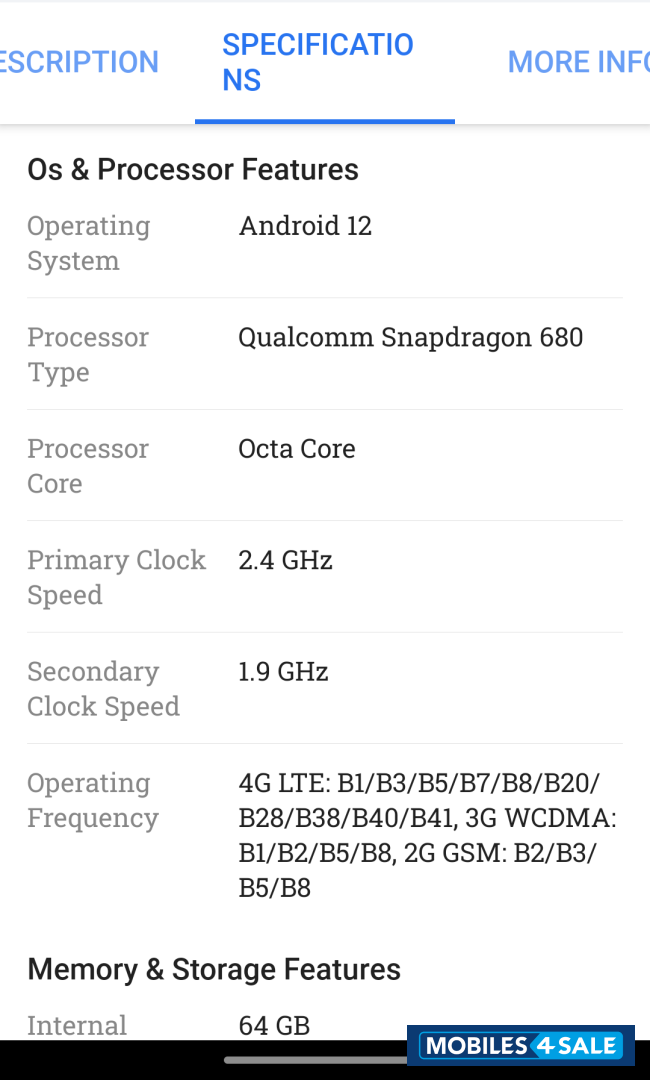Click Qualcomm Snapdragon 680 text
This screenshot has height=1080, width=650.
[x=410, y=337]
